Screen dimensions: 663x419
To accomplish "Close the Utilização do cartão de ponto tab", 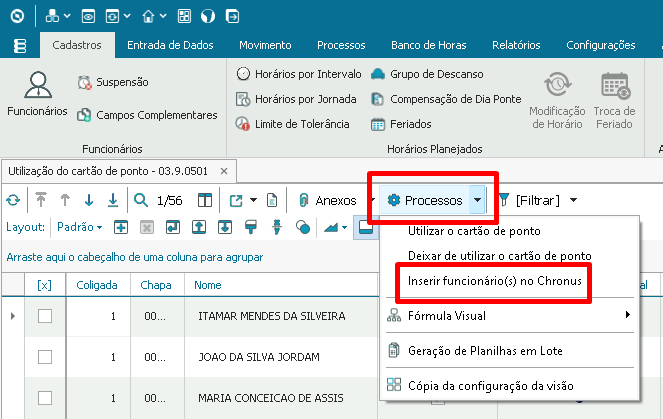I will coord(224,171).
